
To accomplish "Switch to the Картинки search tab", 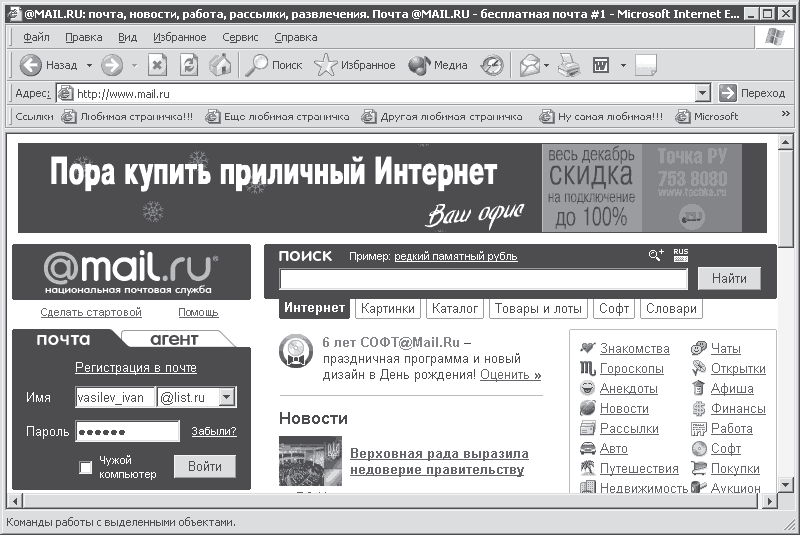I will pyautogui.click(x=388, y=309).
